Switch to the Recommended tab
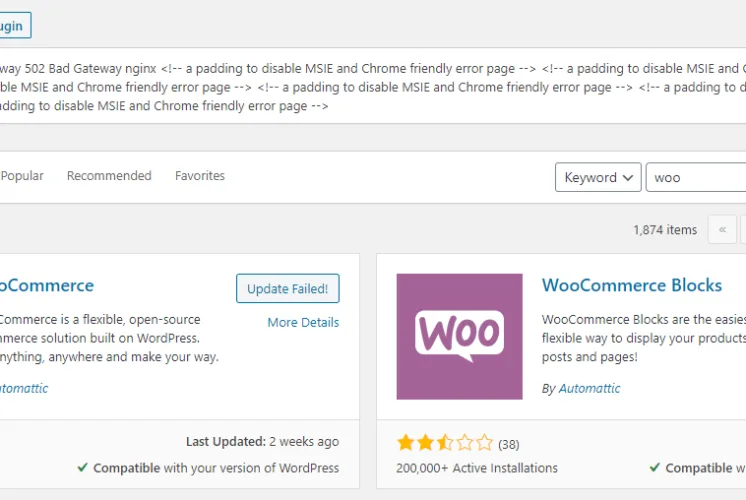This screenshot has width=746, height=500. click(x=109, y=176)
